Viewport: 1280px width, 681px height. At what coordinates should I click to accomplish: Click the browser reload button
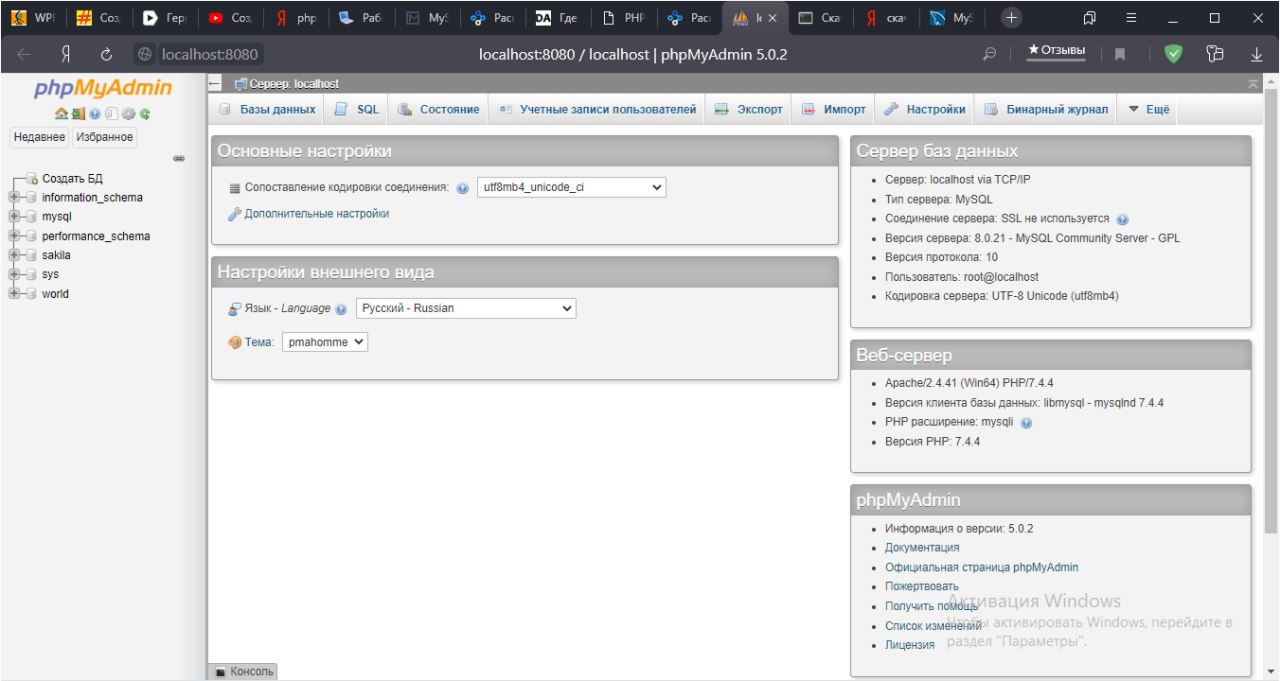click(x=106, y=55)
